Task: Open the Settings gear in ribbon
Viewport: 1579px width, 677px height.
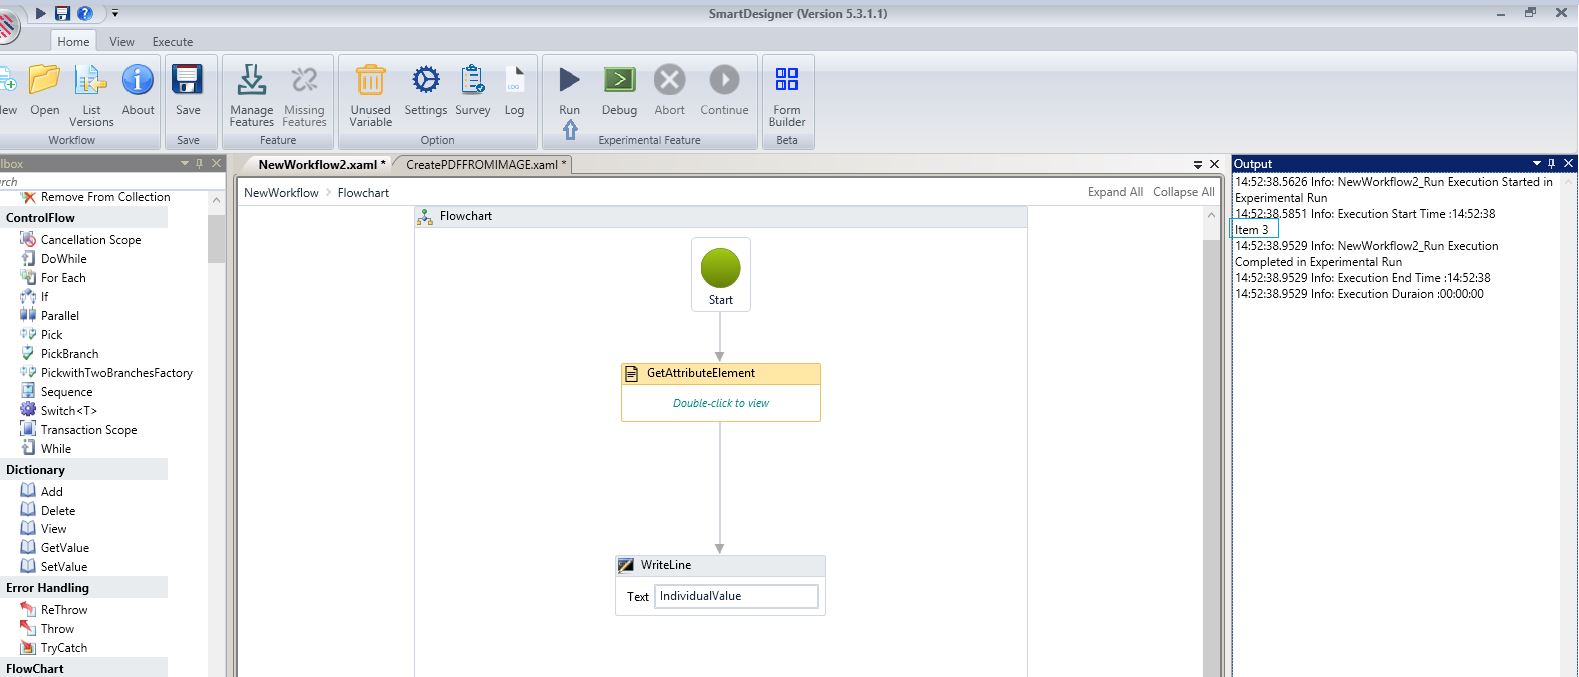Action: pos(425,81)
